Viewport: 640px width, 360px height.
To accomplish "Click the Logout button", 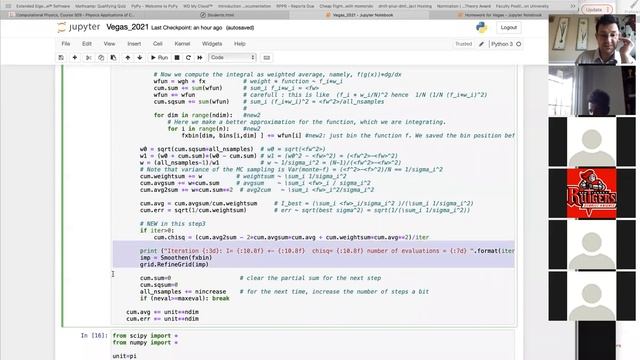I will (509, 27).
